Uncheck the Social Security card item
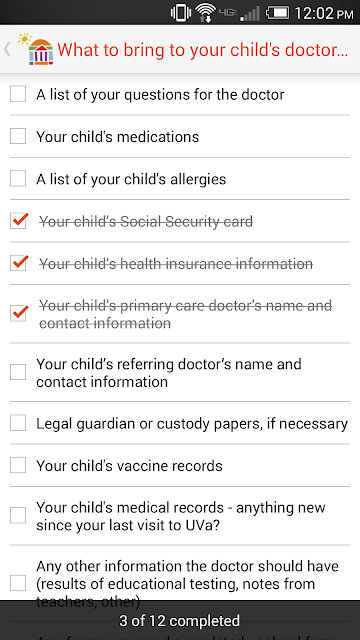Viewport: 360px width, 640px height. [x=19, y=221]
